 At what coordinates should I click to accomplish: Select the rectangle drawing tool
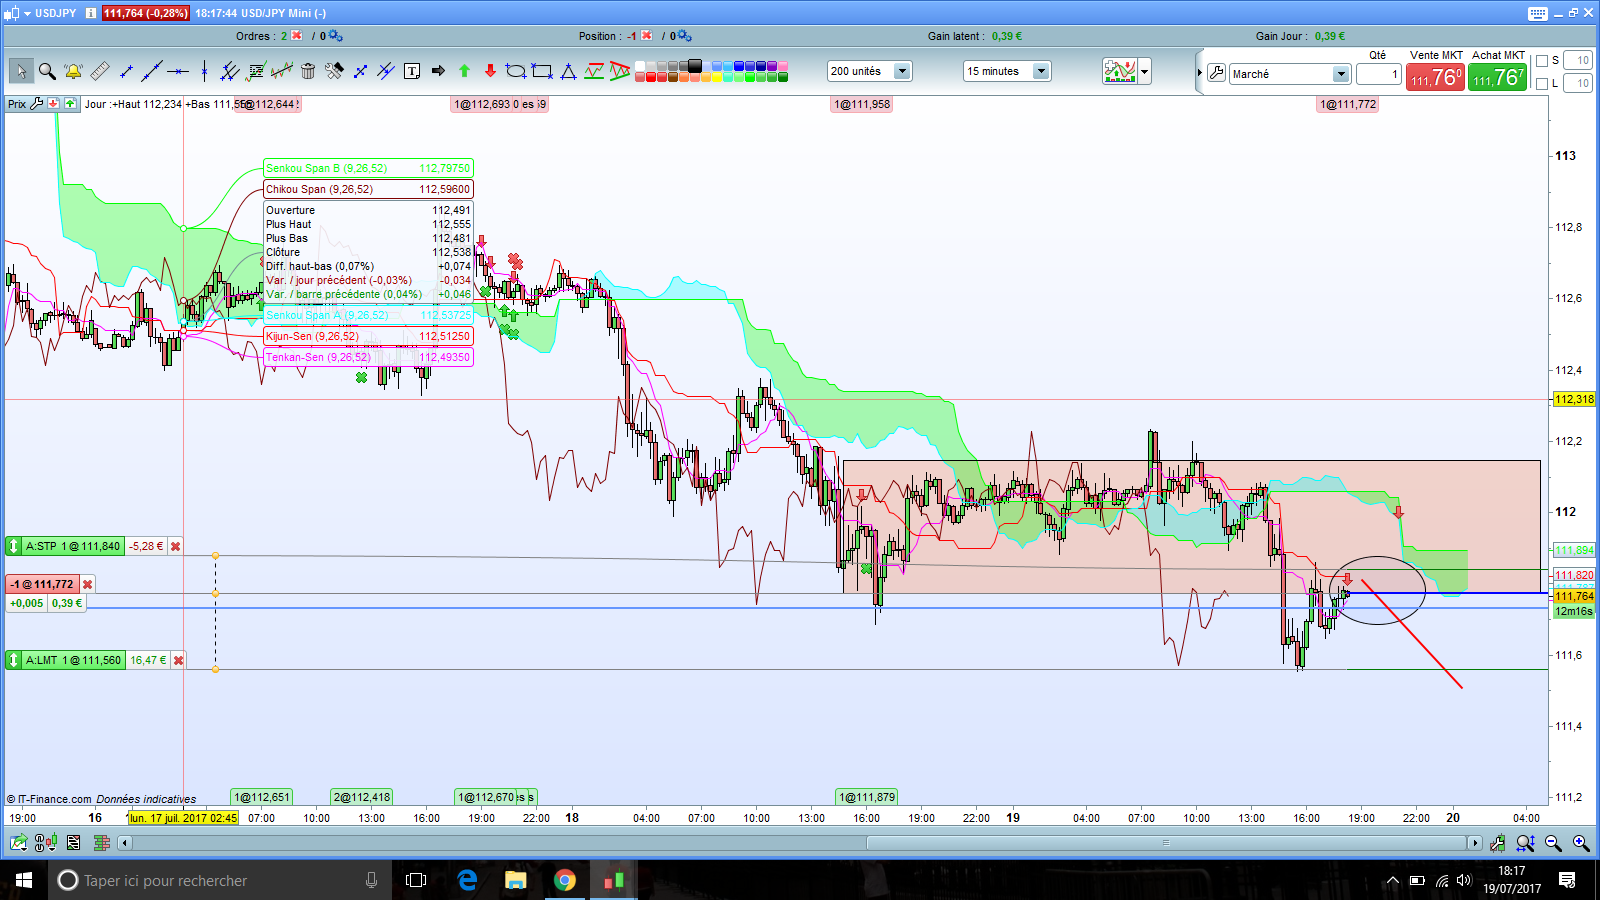[x=542, y=71]
